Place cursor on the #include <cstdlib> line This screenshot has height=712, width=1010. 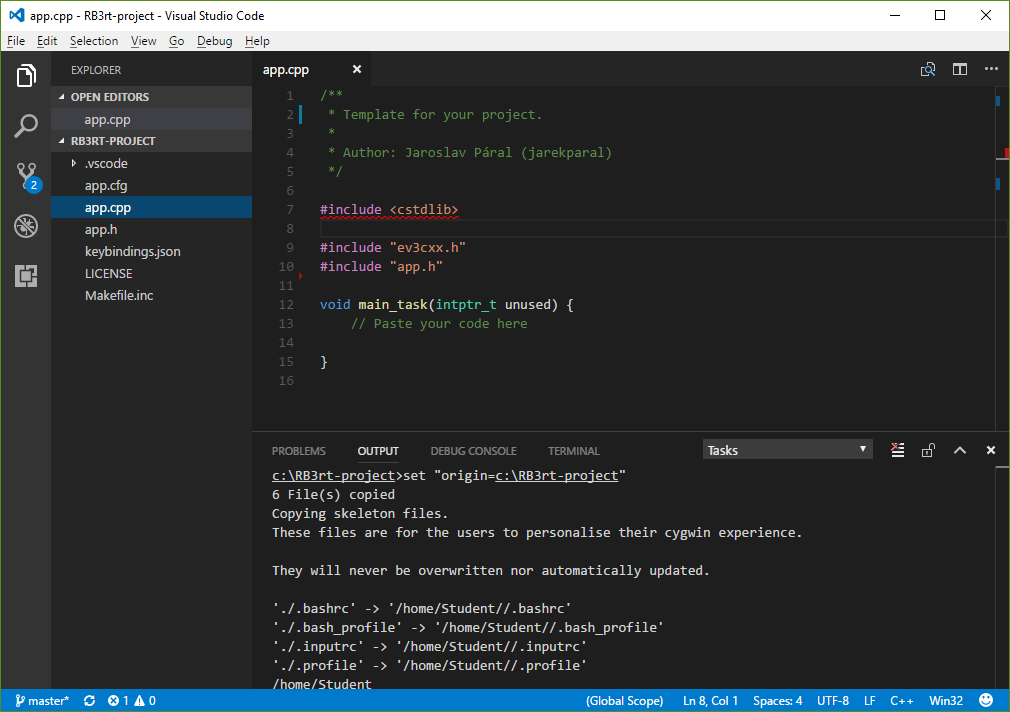click(389, 209)
